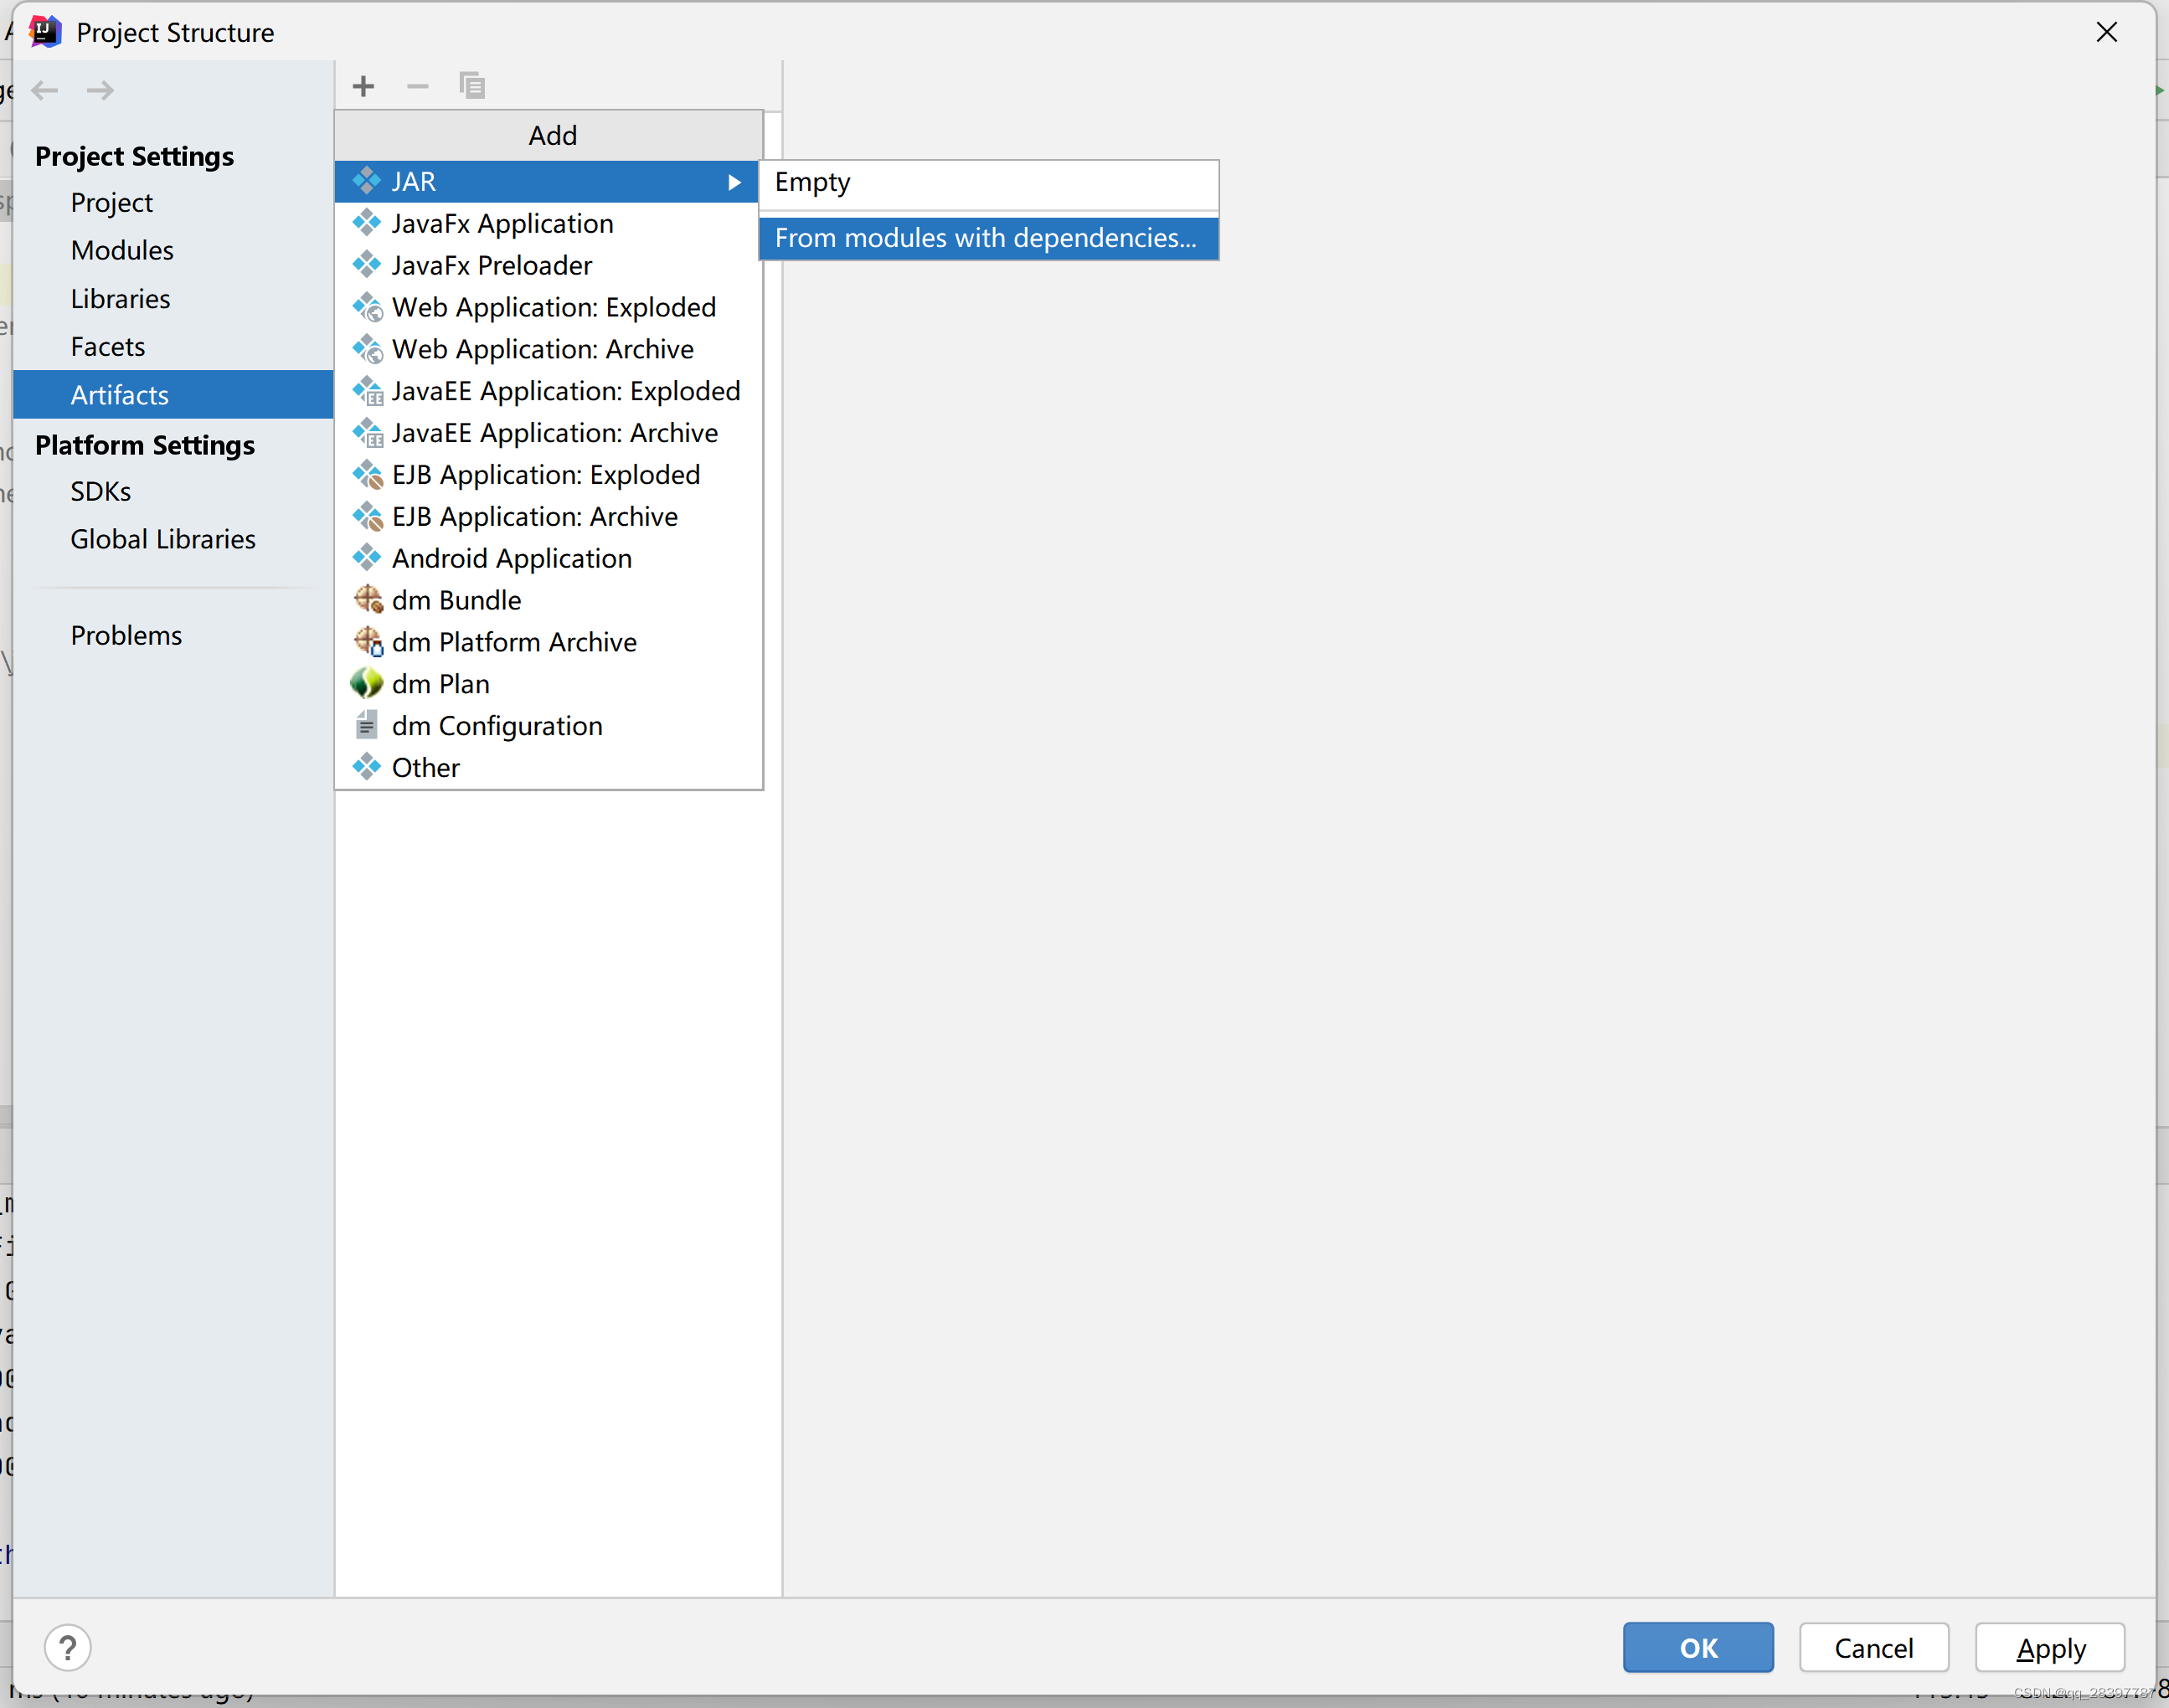Open the Modules settings page

tap(122, 251)
